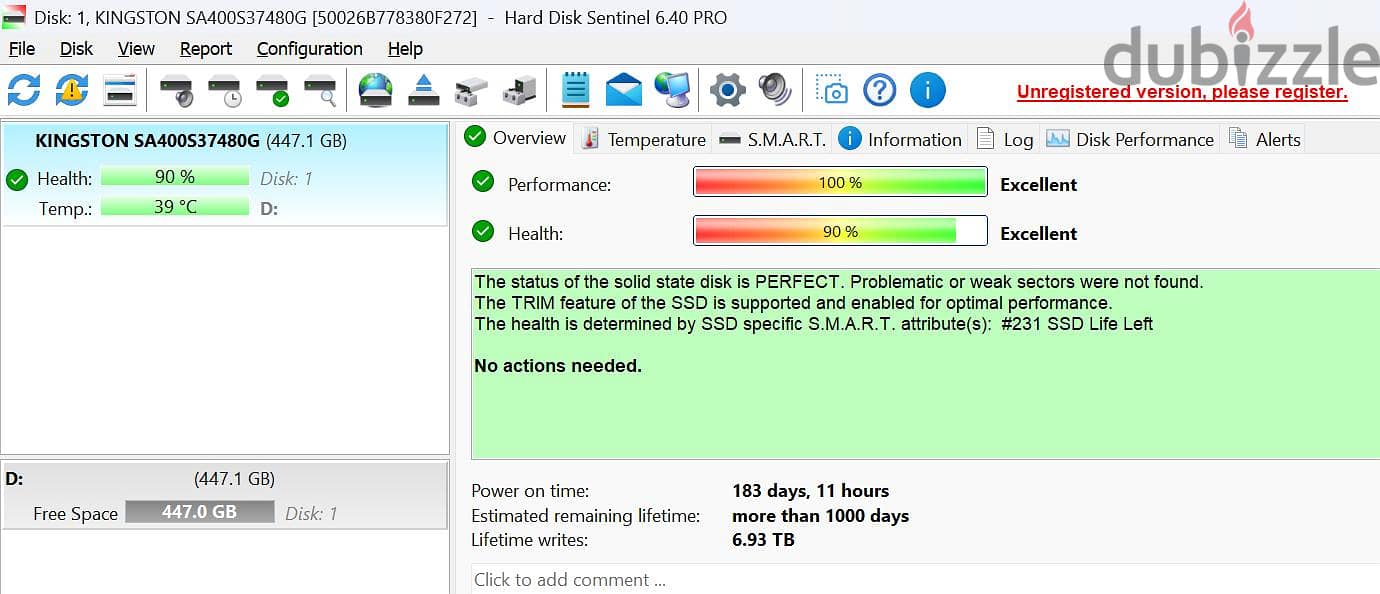Click the '183 days, 11 hours' power on value
The width and height of the screenshot is (1380, 594).
click(x=810, y=491)
